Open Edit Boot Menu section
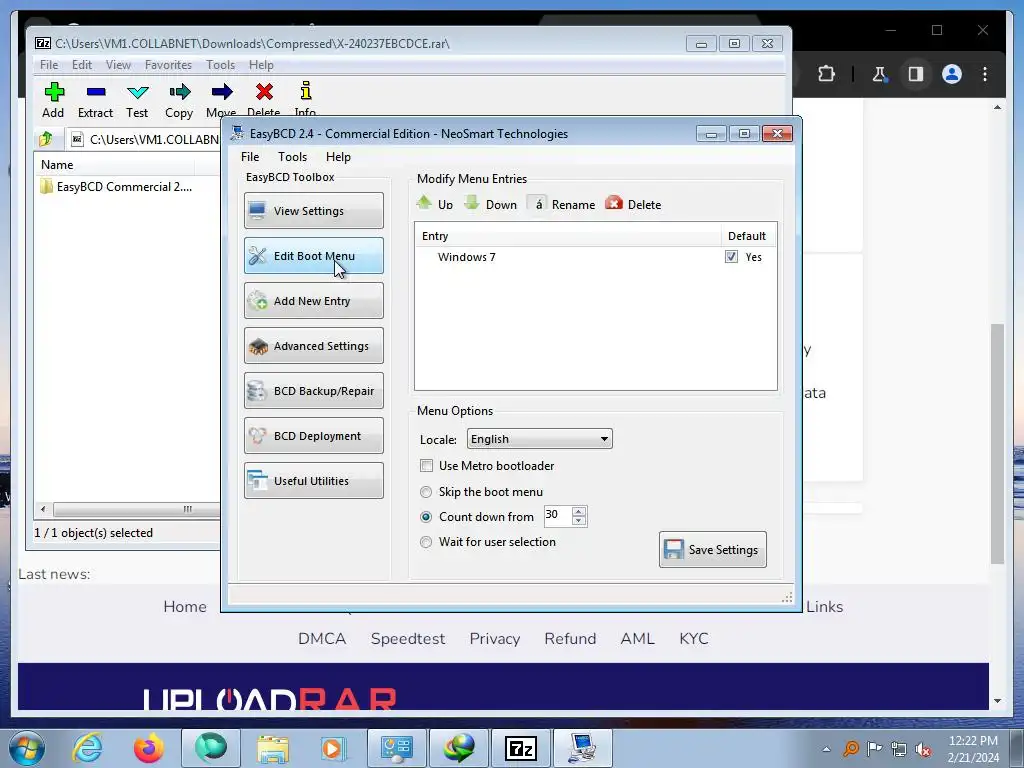This screenshot has height=768, width=1024. [313, 255]
